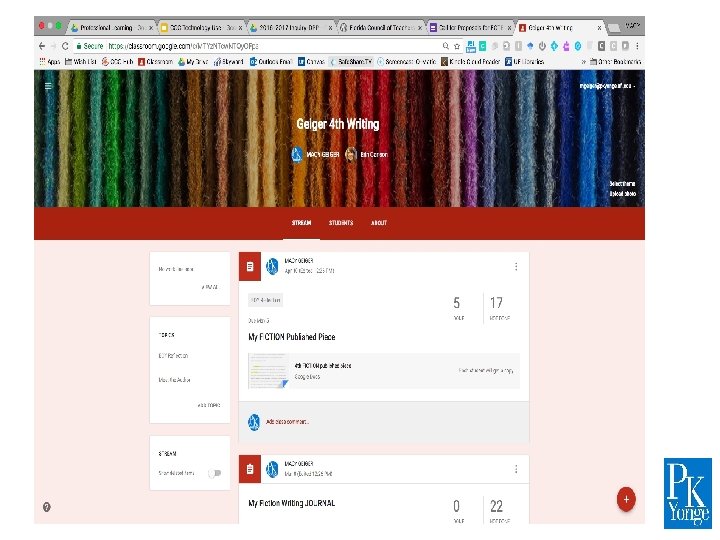Reload the page with the refresh icon
Viewport: 720px width, 540px height.
tap(65, 46)
